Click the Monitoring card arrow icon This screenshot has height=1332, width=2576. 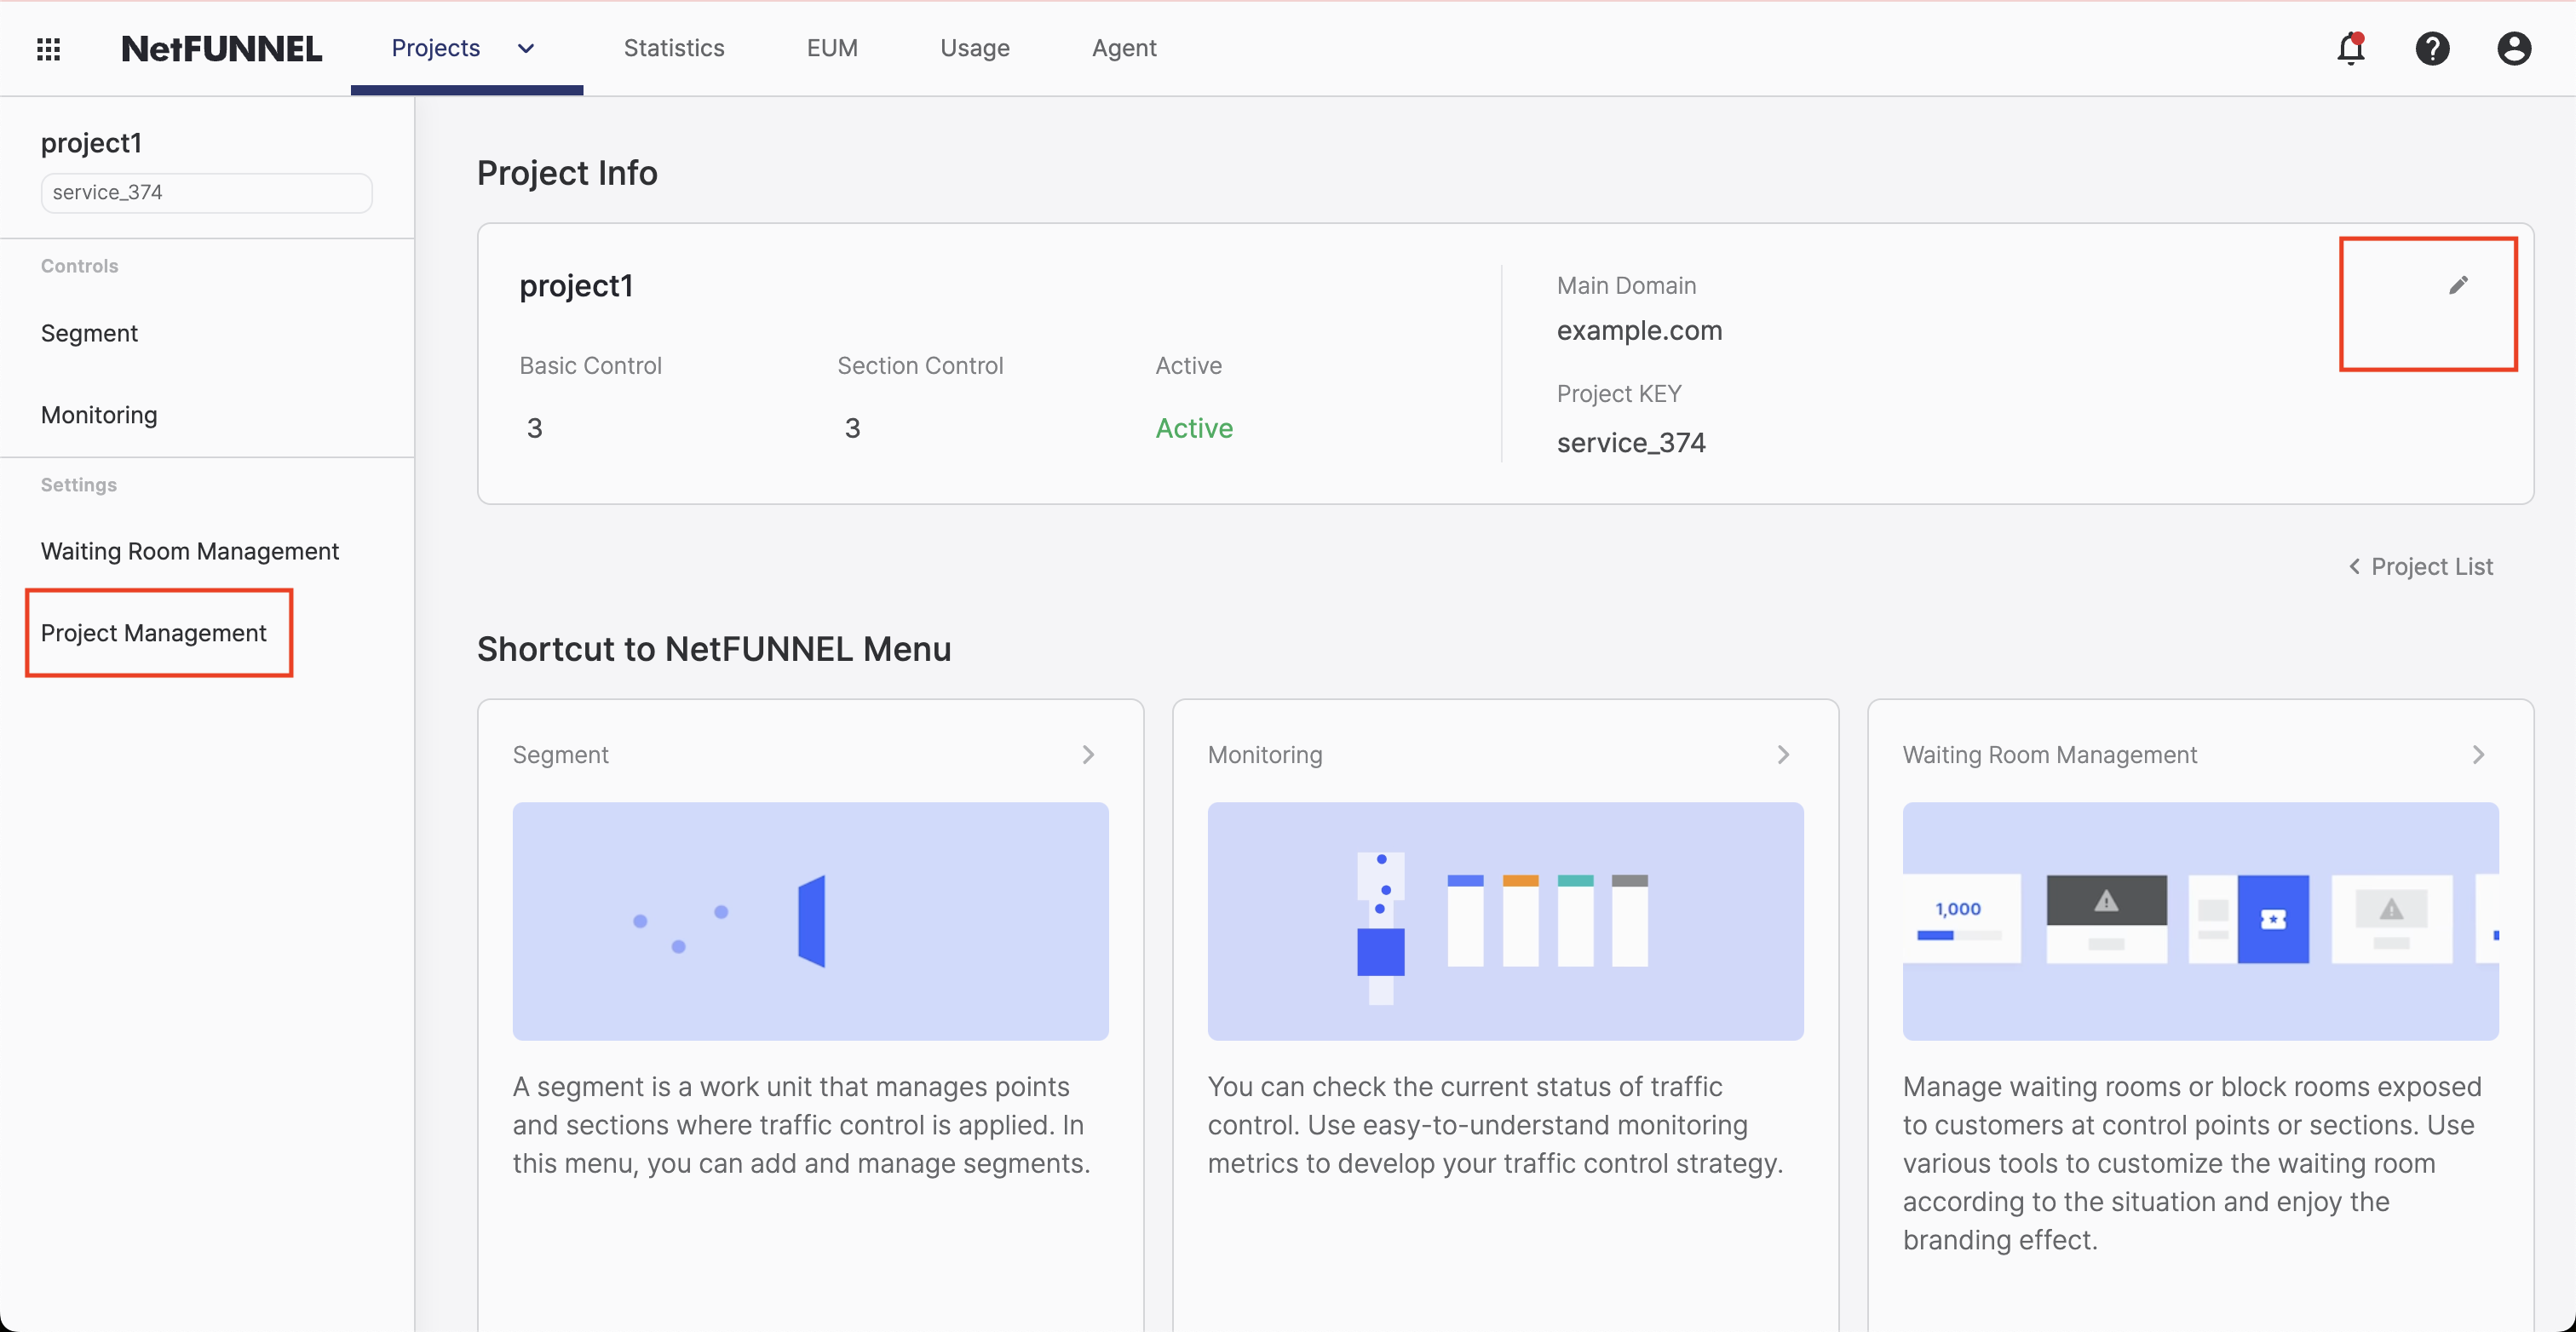(1783, 755)
